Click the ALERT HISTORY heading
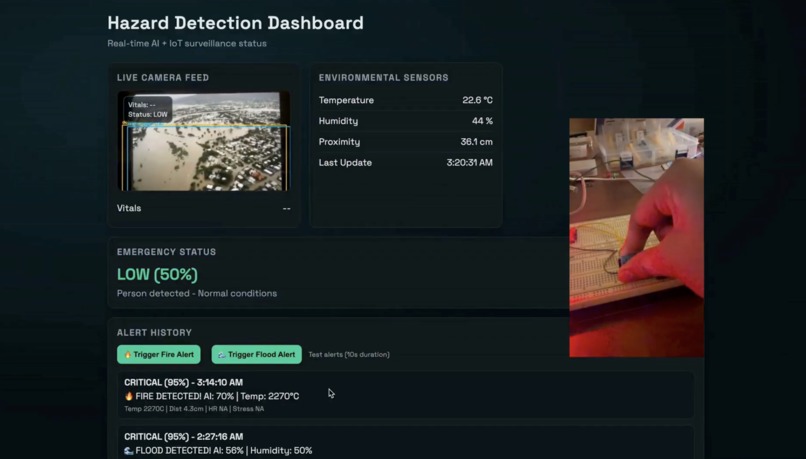The height and width of the screenshot is (459, 806). pos(154,333)
